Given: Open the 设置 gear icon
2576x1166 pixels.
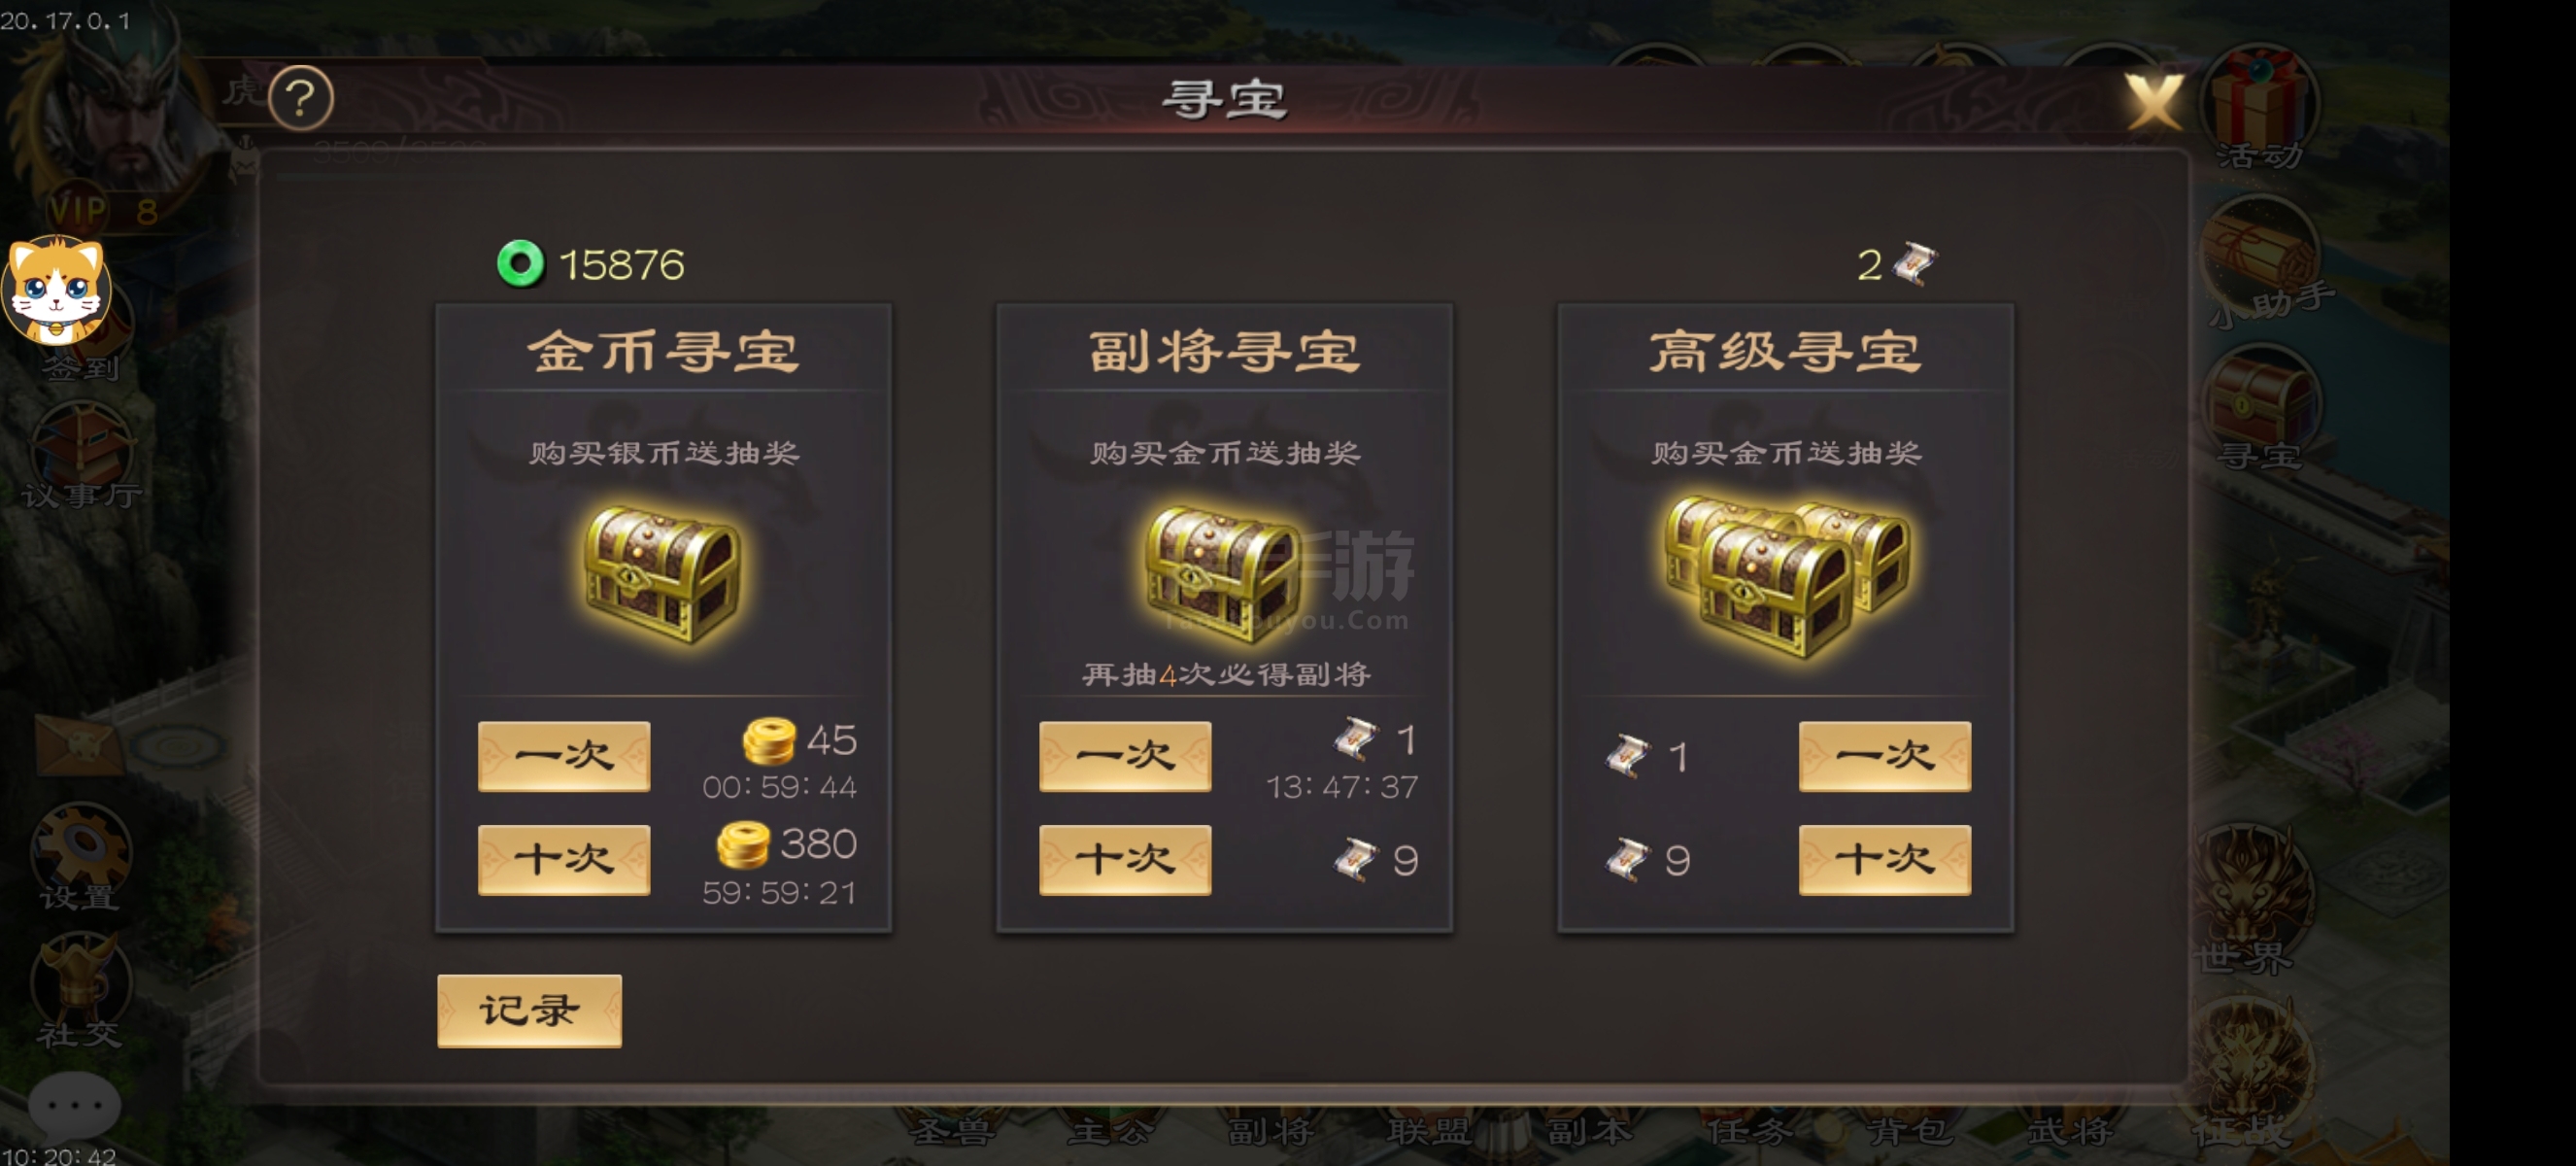Looking at the screenshot, I should coord(80,855).
